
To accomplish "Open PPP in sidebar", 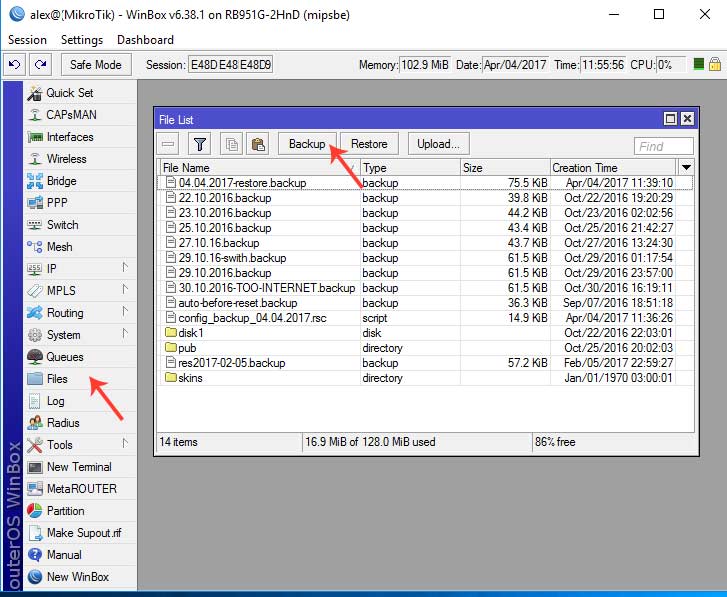I will pos(80,203).
